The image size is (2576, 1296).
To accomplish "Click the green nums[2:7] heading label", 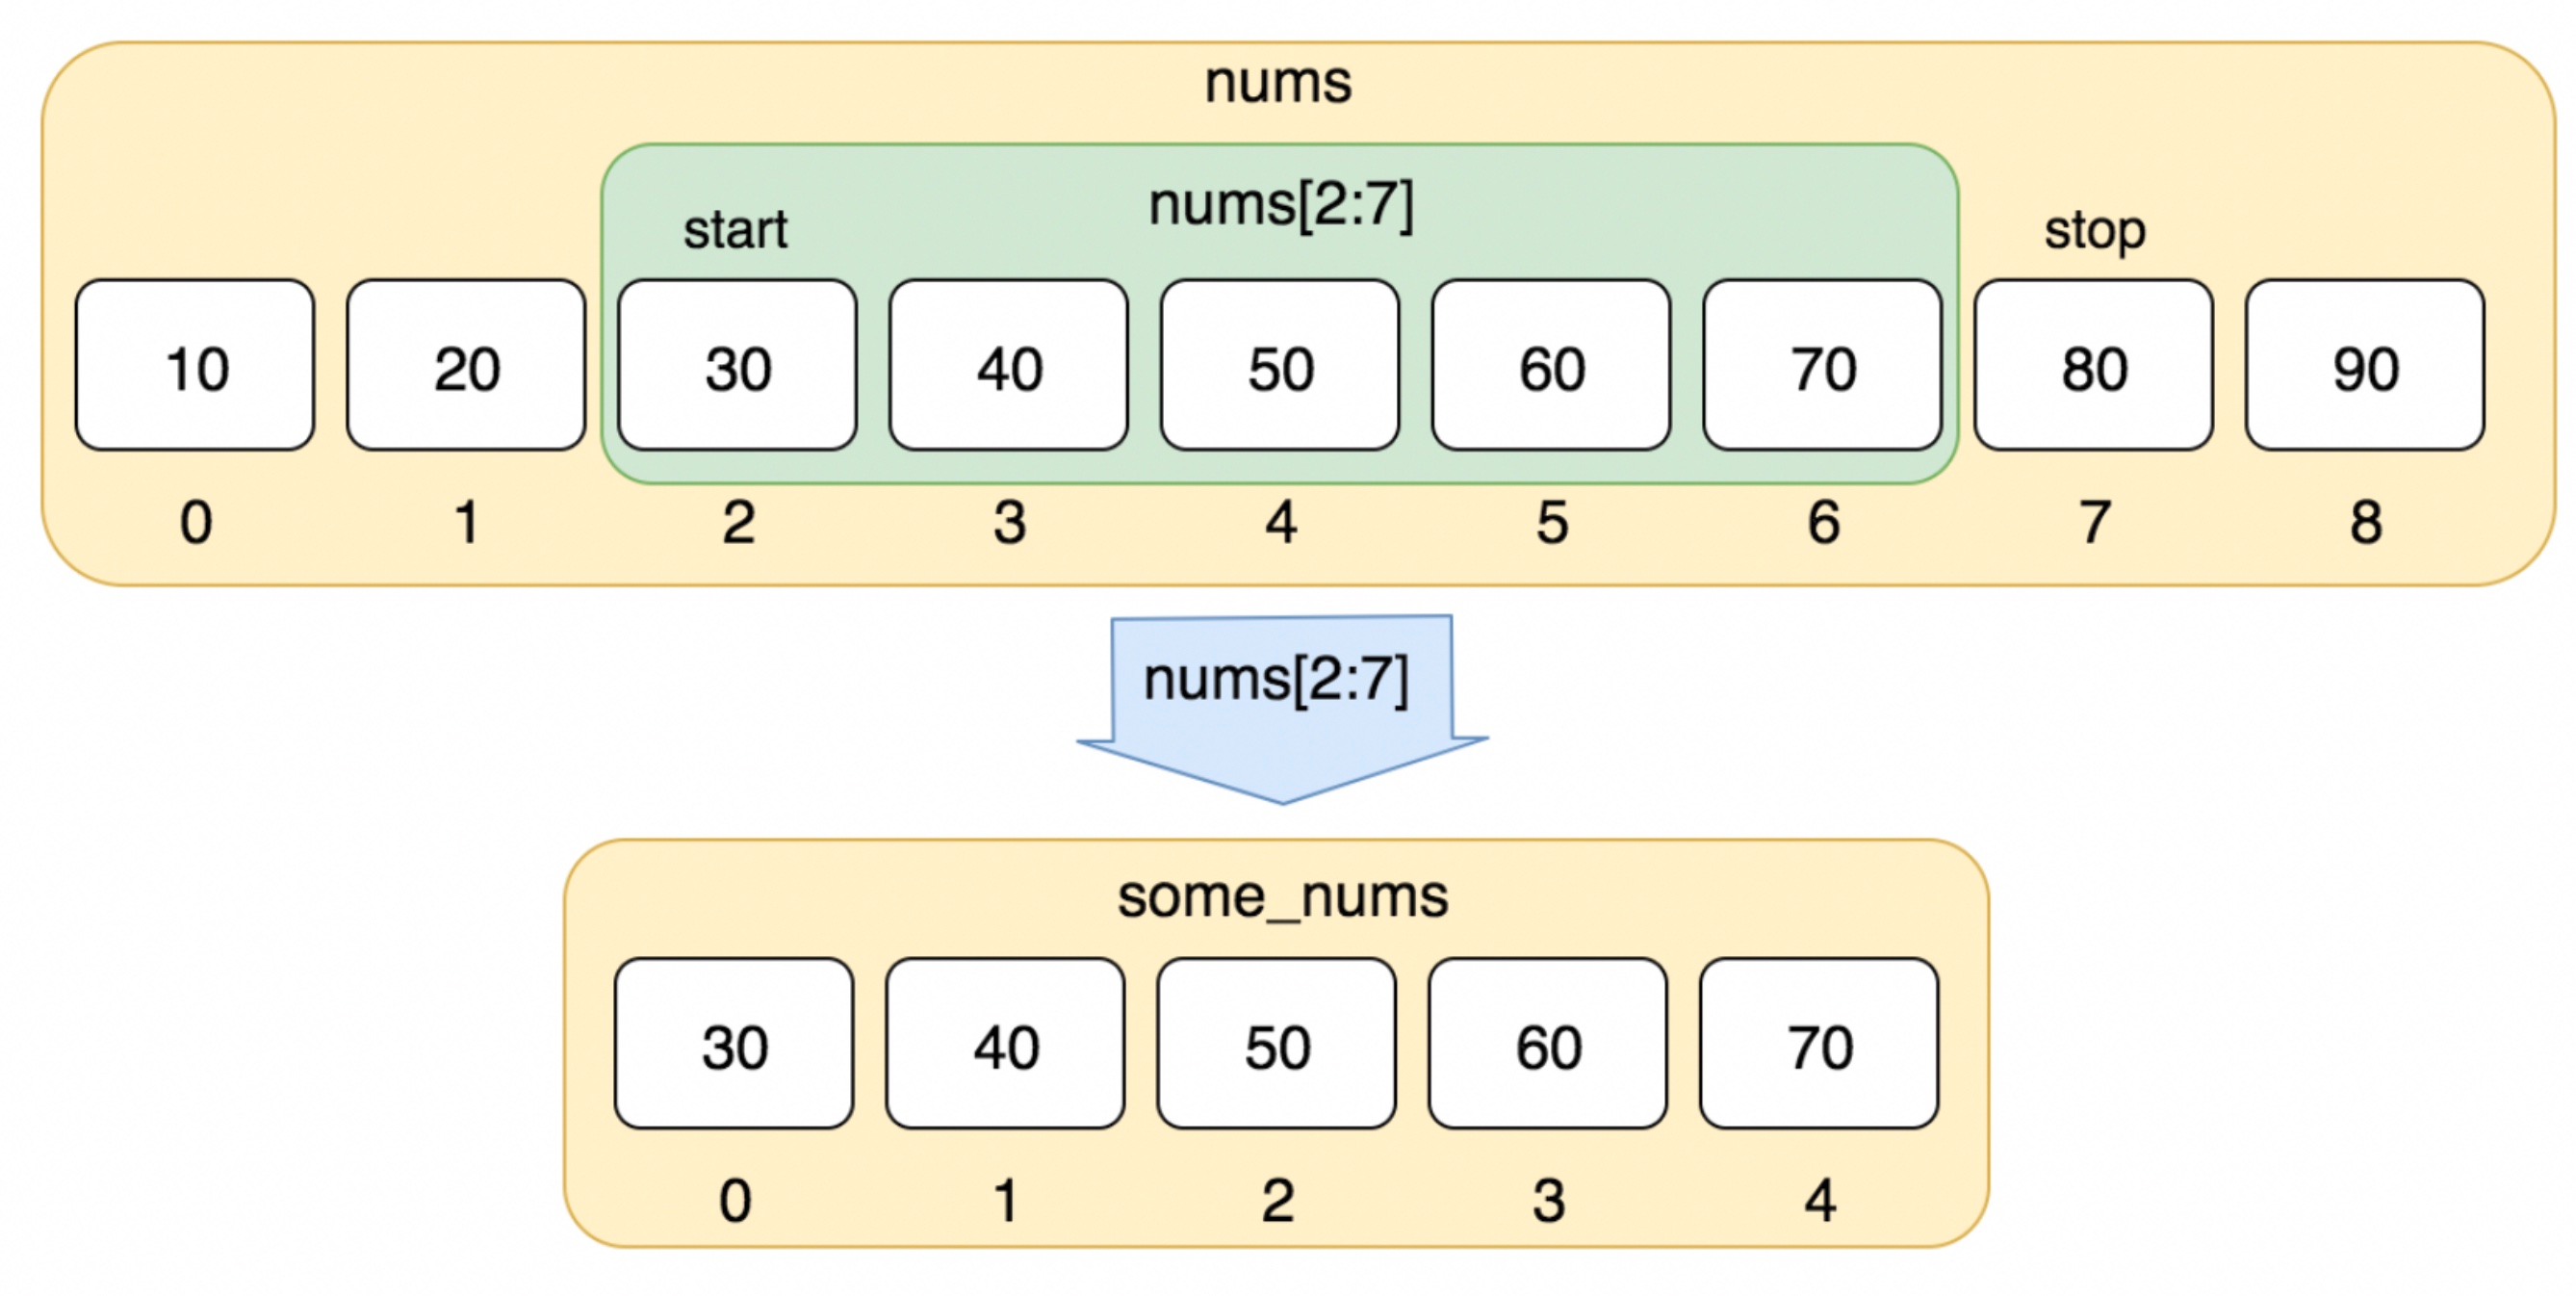I will pyautogui.click(x=1281, y=206).
